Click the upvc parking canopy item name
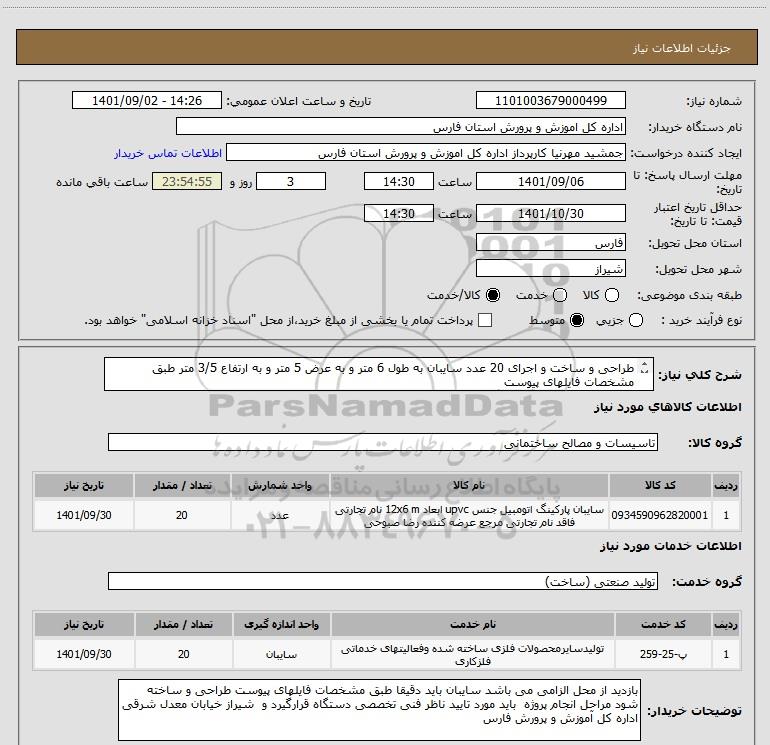This screenshot has width=770, height=745. click(469, 515)
